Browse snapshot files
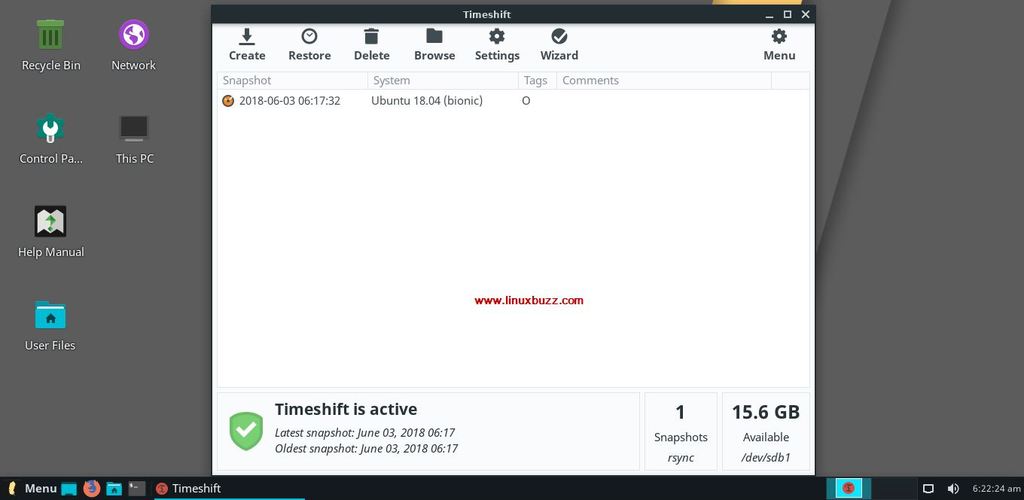Image resolution: width=1024 pixels, height=500 pixels. 434,45
